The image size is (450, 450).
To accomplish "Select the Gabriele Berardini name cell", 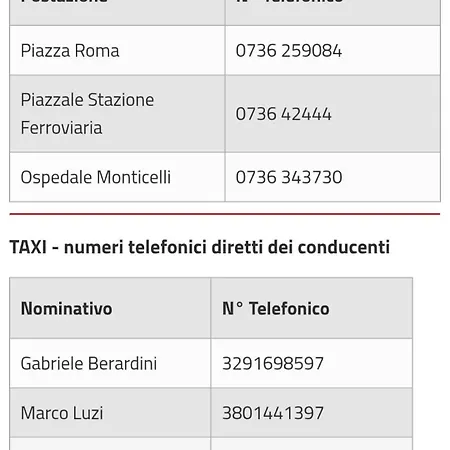I will coord(110,363).
